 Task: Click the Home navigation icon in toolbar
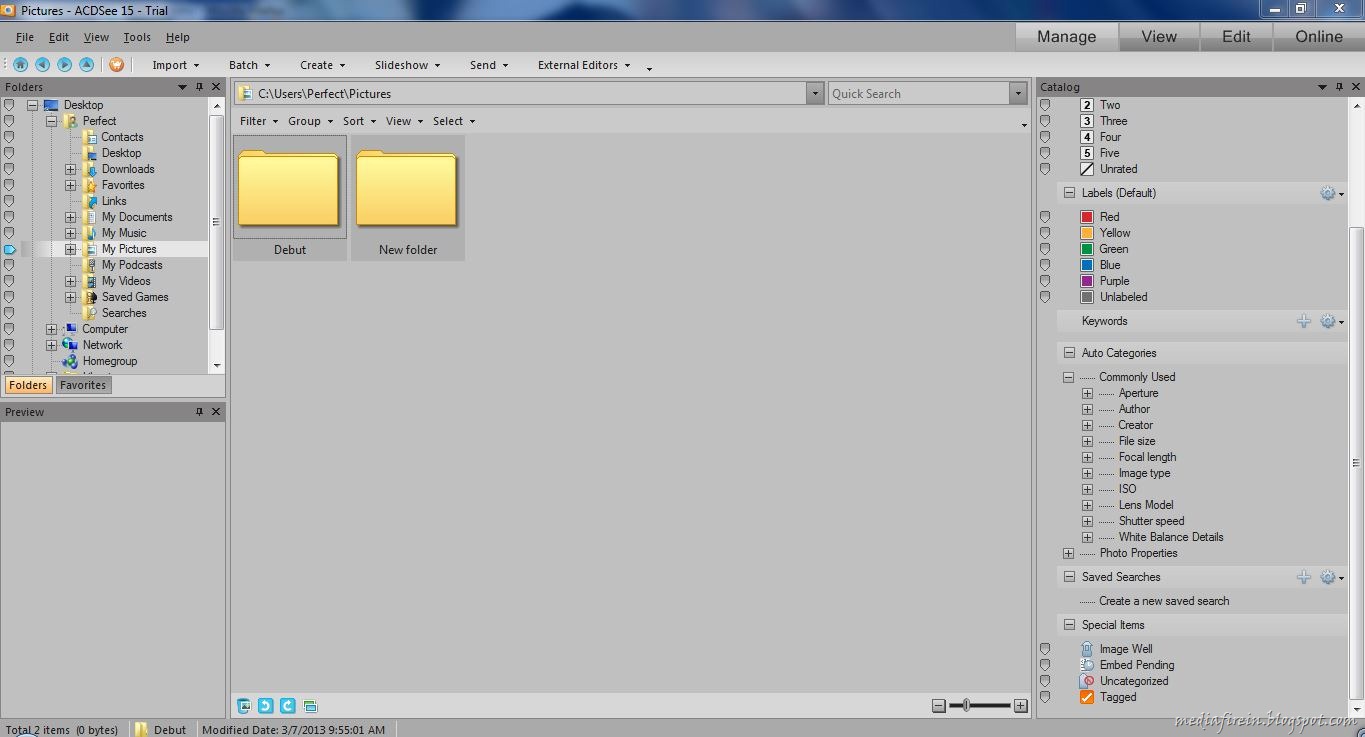[20, 65]
